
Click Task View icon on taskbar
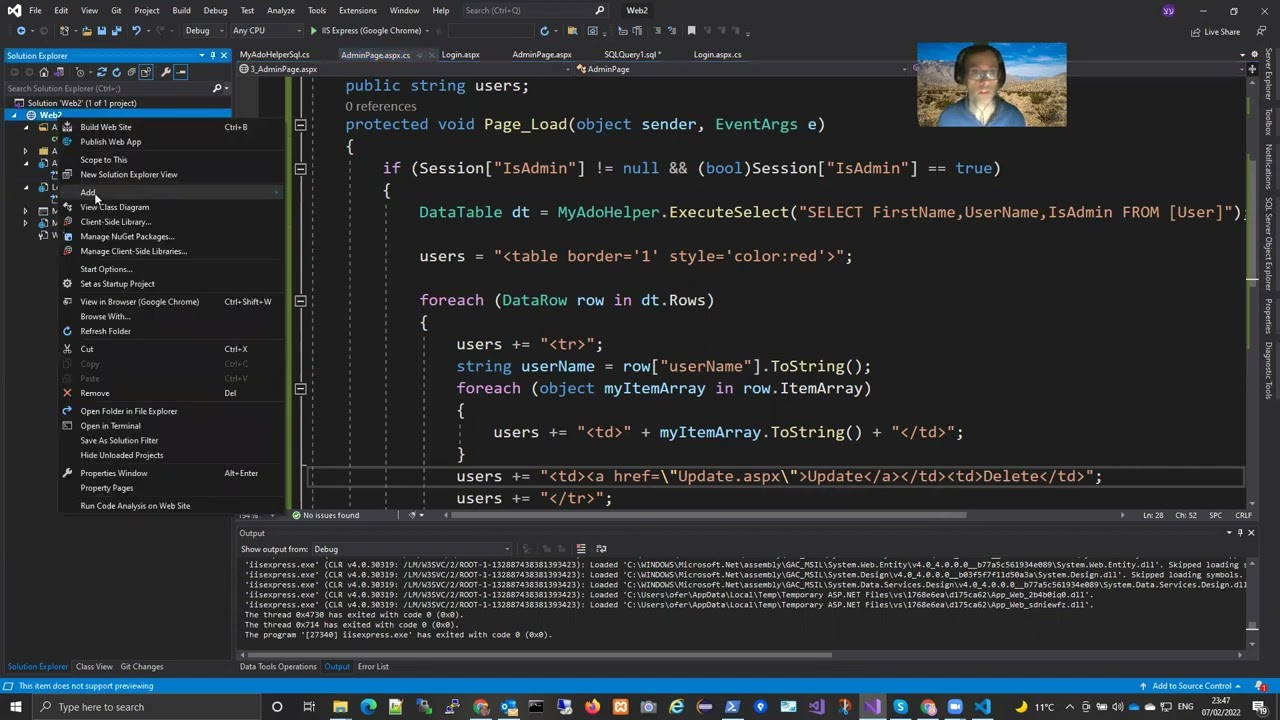click(309, 707)
